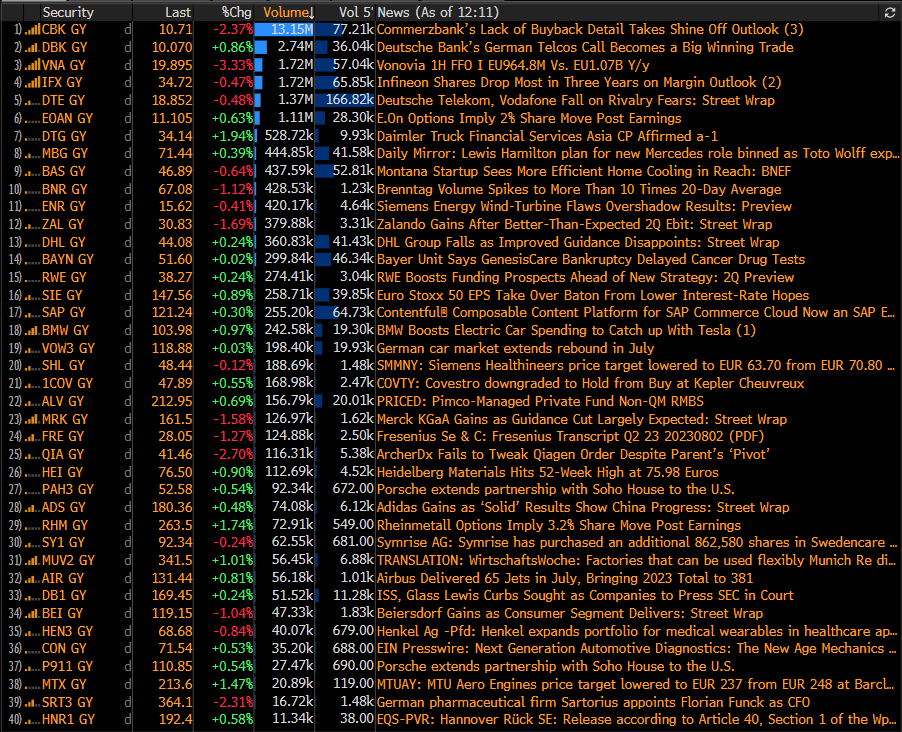Select ticker PAH3 GY in row 27

pos(68,490)
